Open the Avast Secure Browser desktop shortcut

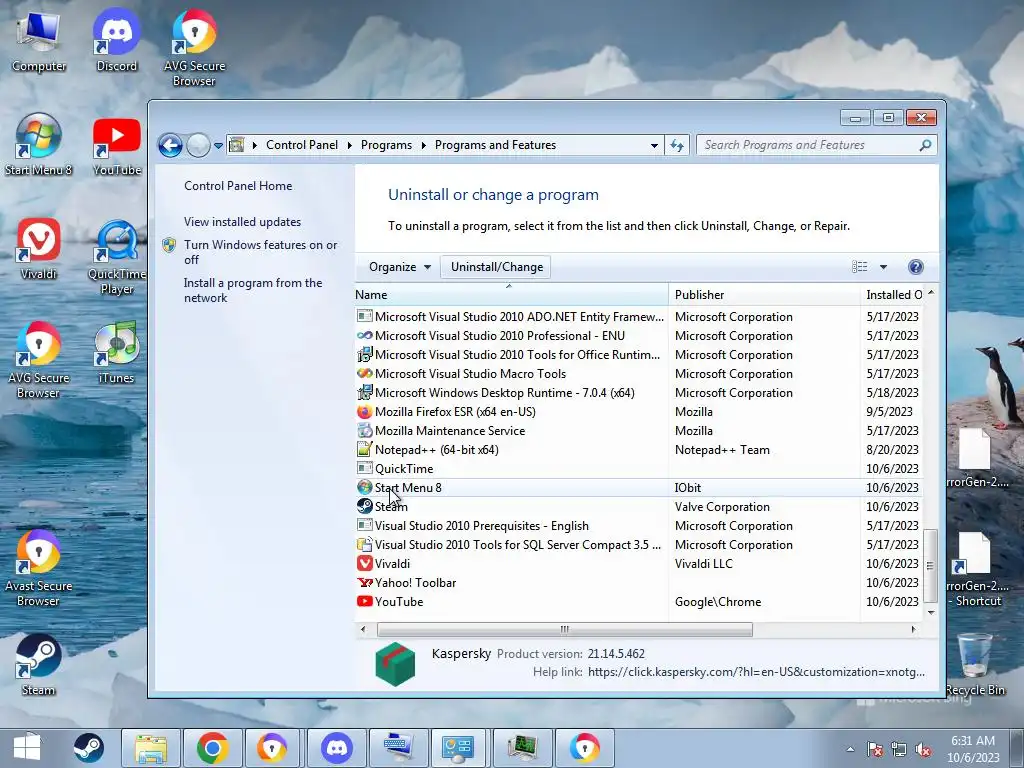pos(39,568)
